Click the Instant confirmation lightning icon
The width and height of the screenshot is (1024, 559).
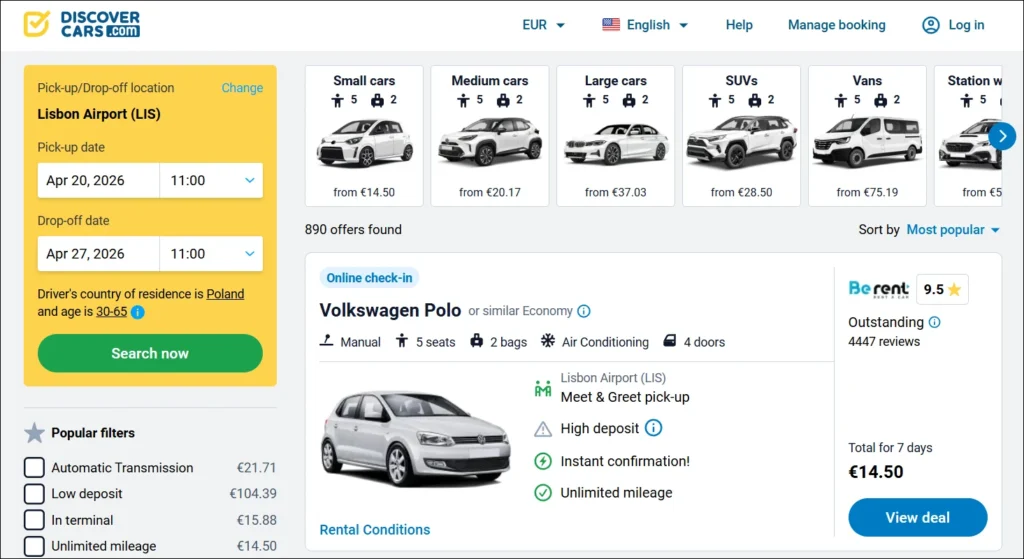543,461
